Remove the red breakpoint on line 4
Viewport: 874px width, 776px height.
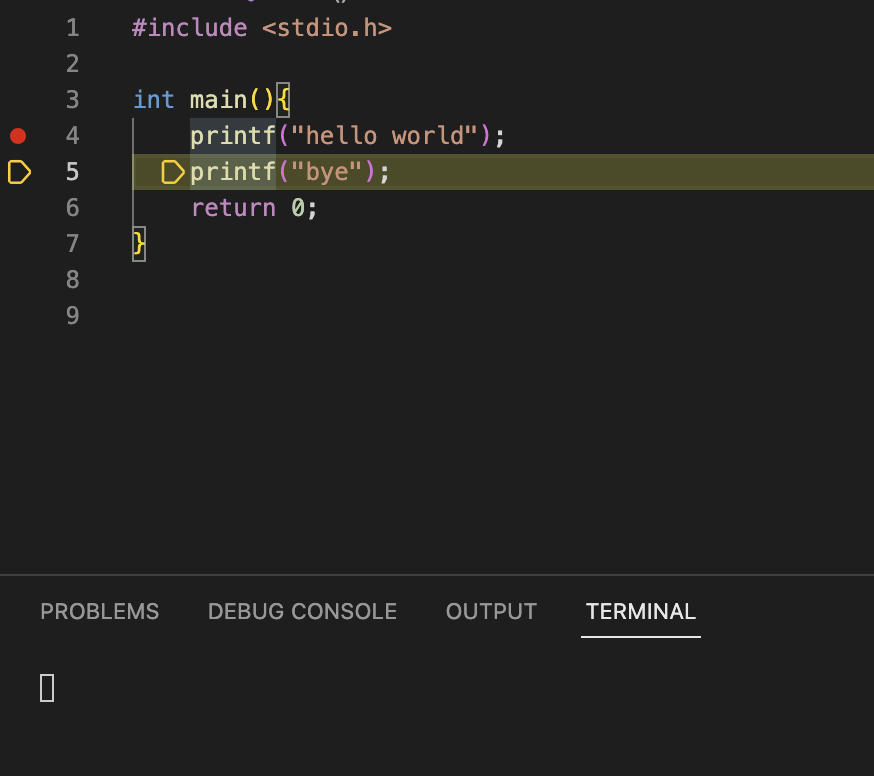click(x=18, y=136)
